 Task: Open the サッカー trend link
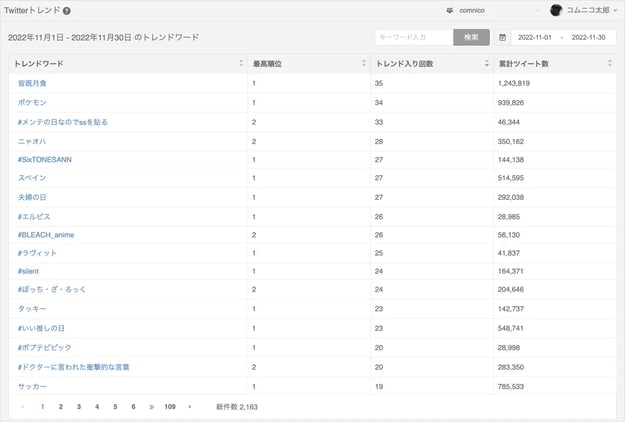click(32, 387)
